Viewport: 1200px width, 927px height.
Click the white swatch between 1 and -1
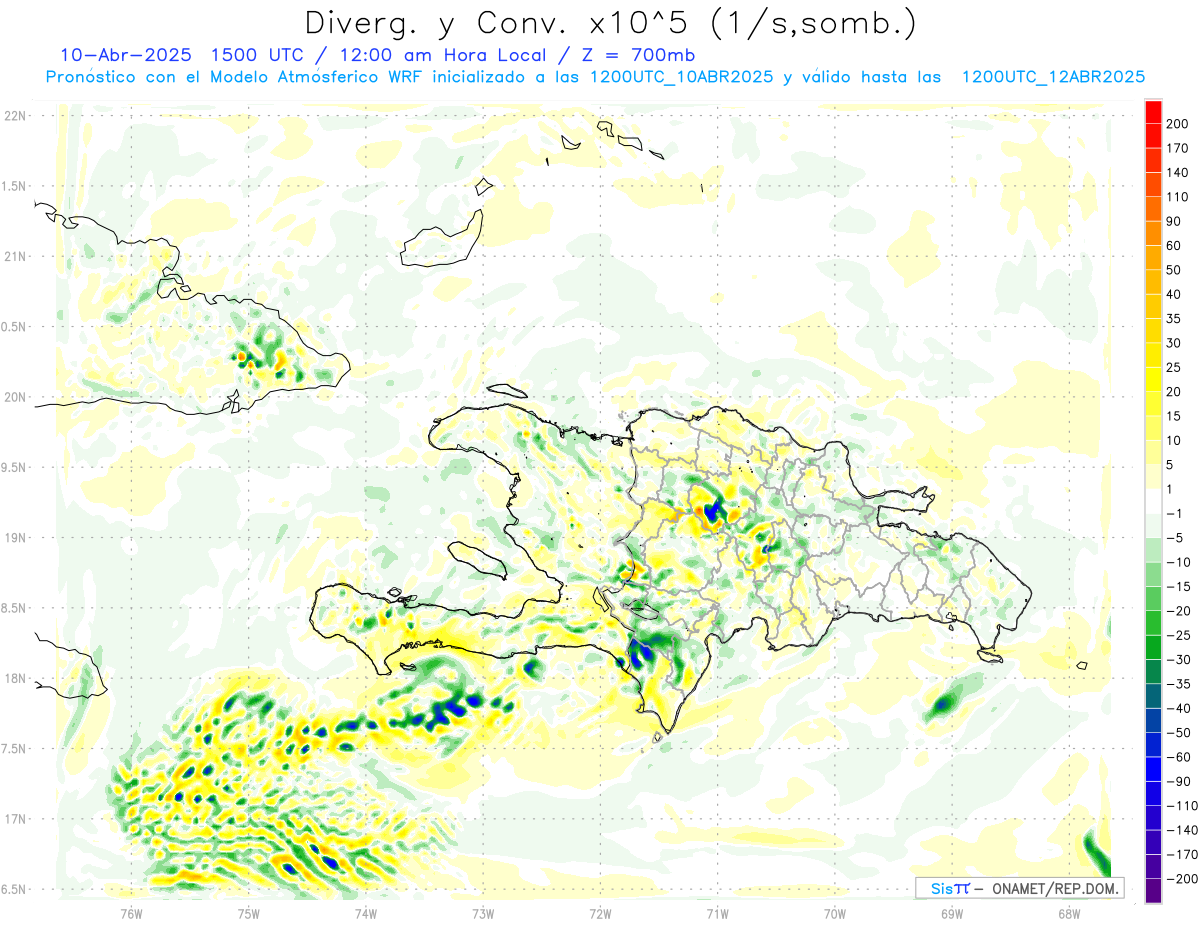click(x=1154, y=502)
